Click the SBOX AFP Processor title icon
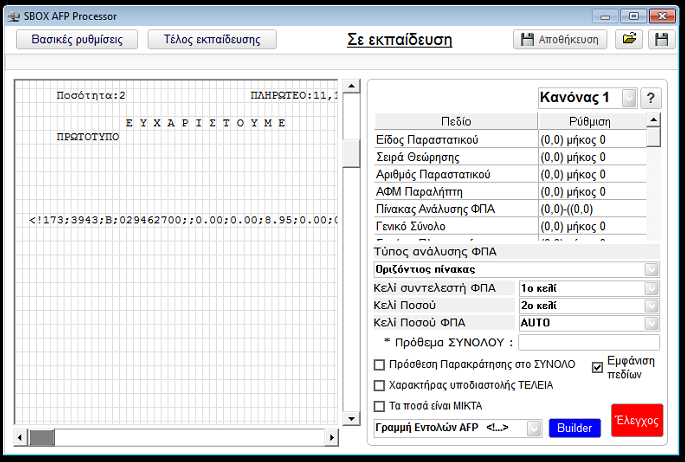685x462 pixels. (x=14, y=17)
